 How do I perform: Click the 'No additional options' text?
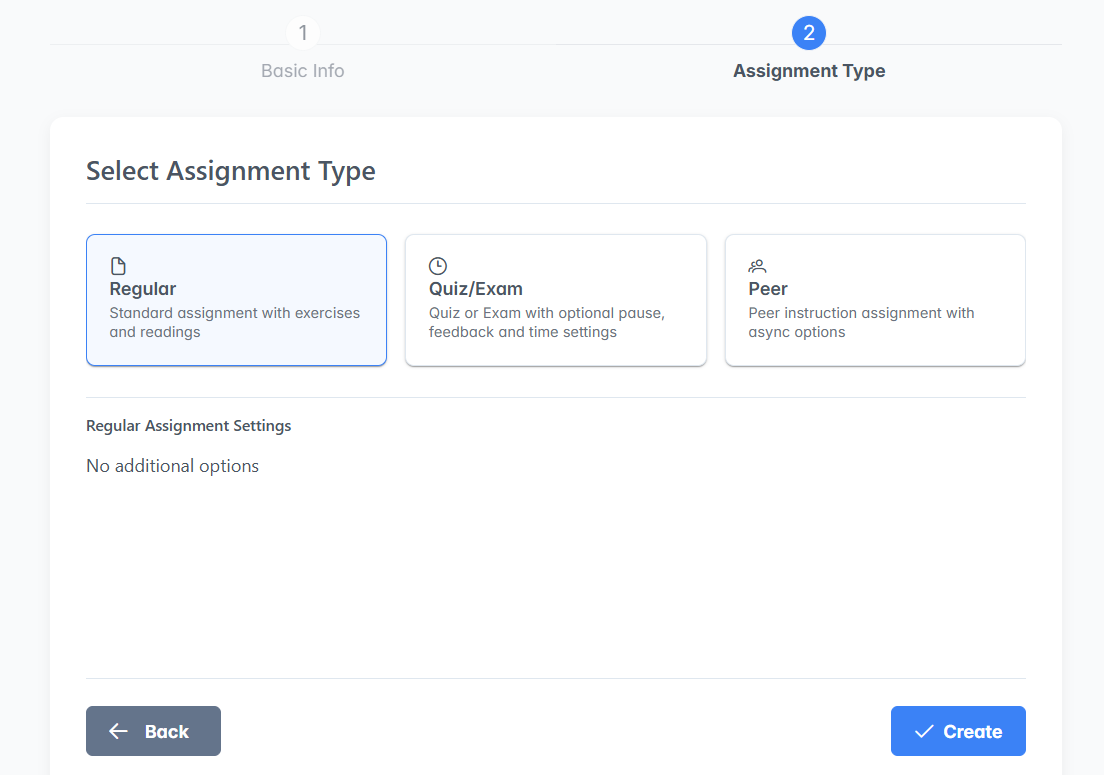coord(173,466)
